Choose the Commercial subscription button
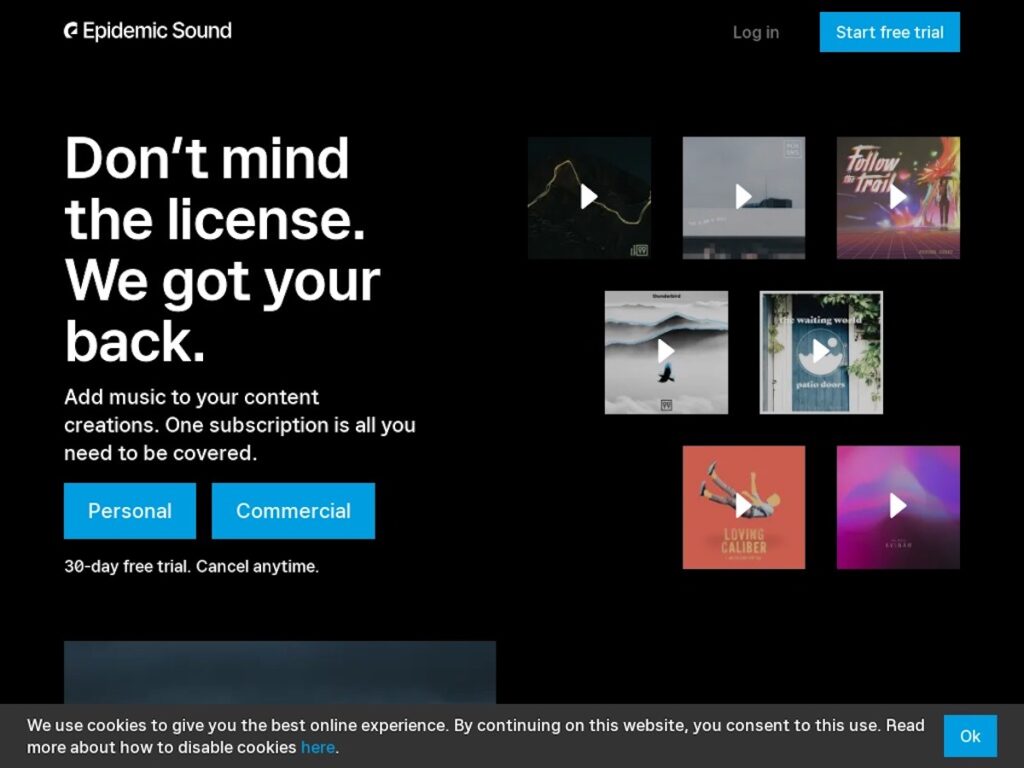This screenshot has width=1024, height=768. pyautogui.click(x=293, y=511)
